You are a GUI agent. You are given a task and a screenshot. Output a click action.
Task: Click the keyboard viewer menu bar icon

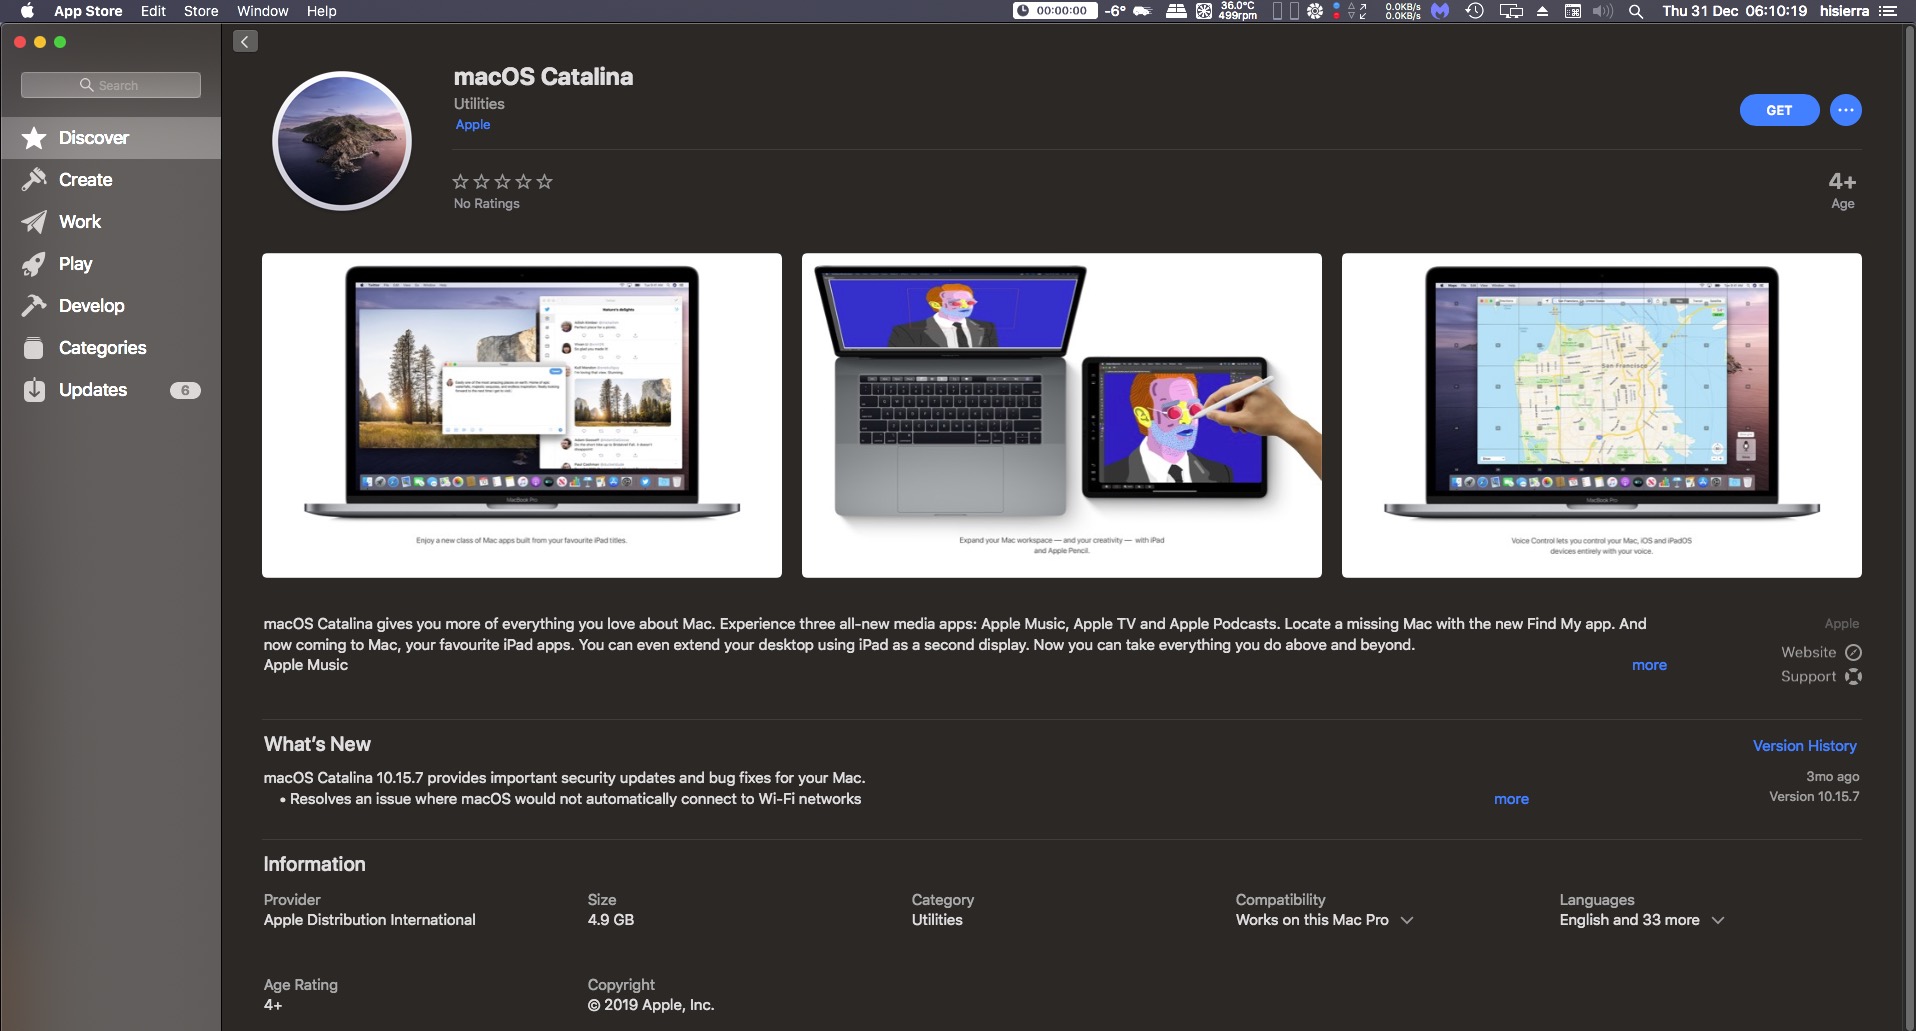pos(1572,11)
